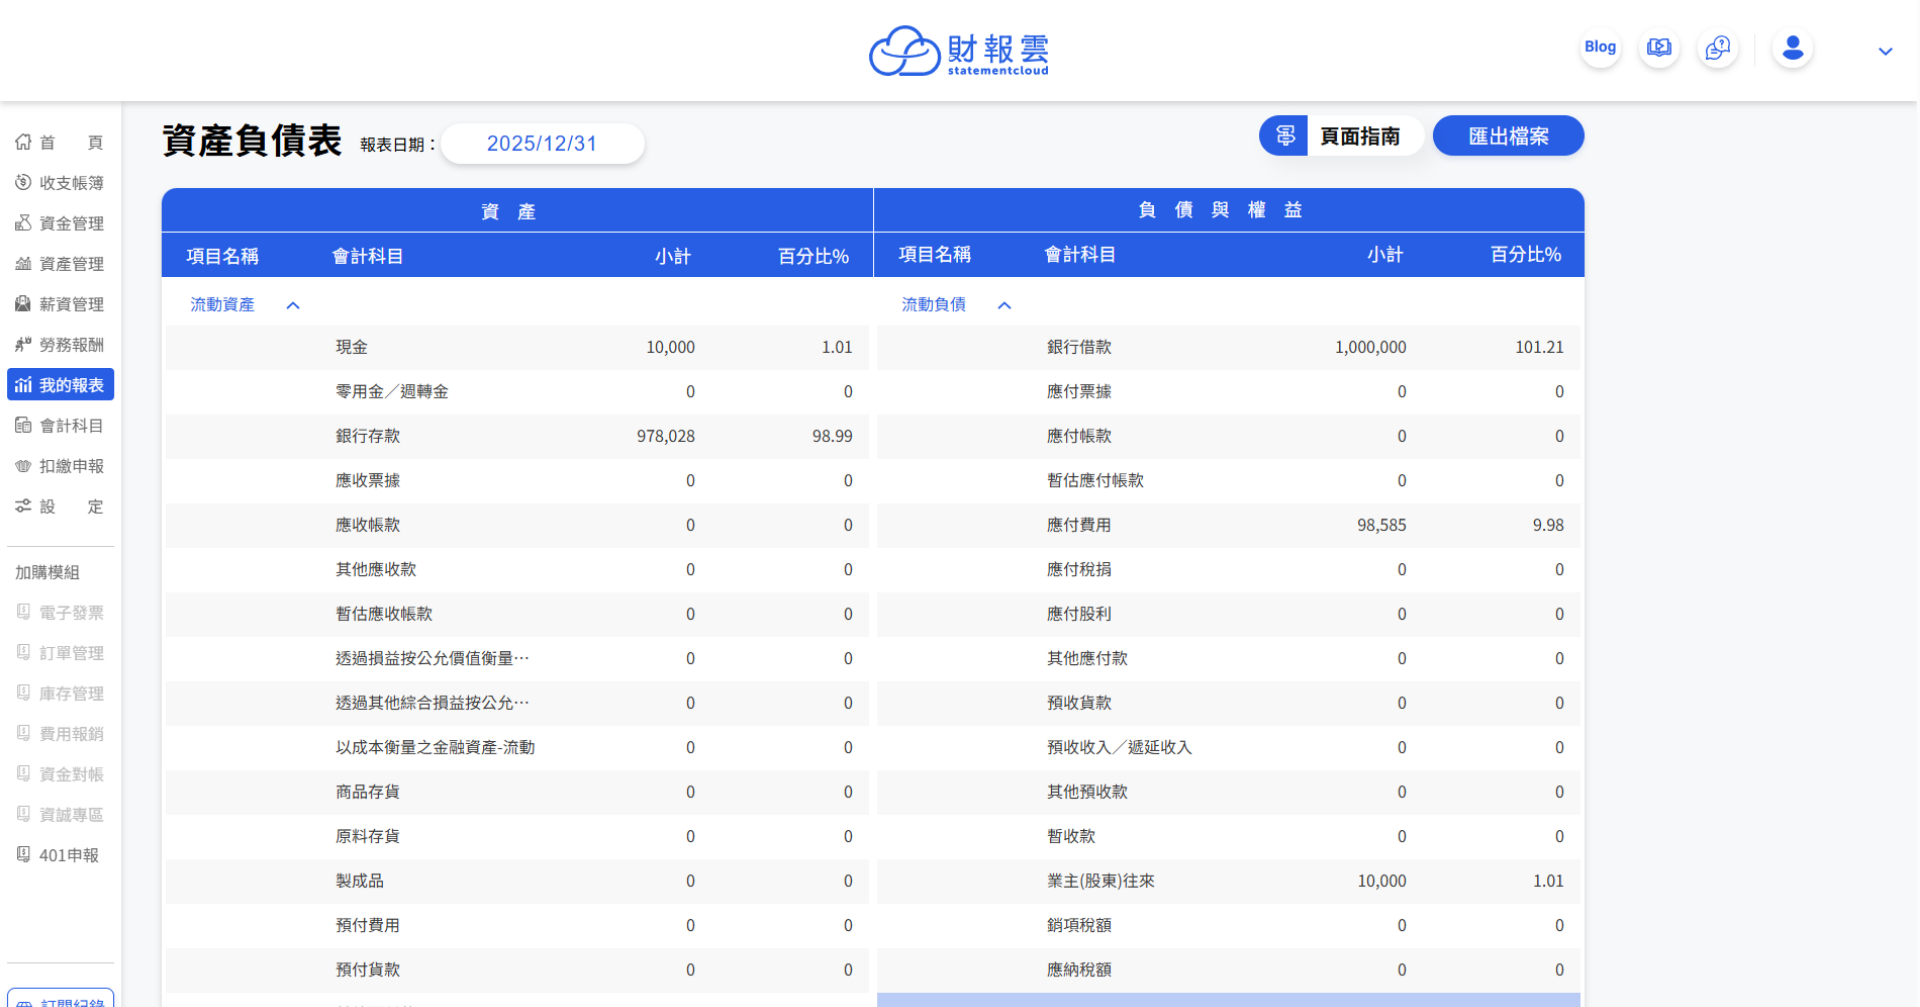Screen dimensions: 1920x1007
Task: Click the 預收收入／遞延收入 row
Action: click(1229, 748)
